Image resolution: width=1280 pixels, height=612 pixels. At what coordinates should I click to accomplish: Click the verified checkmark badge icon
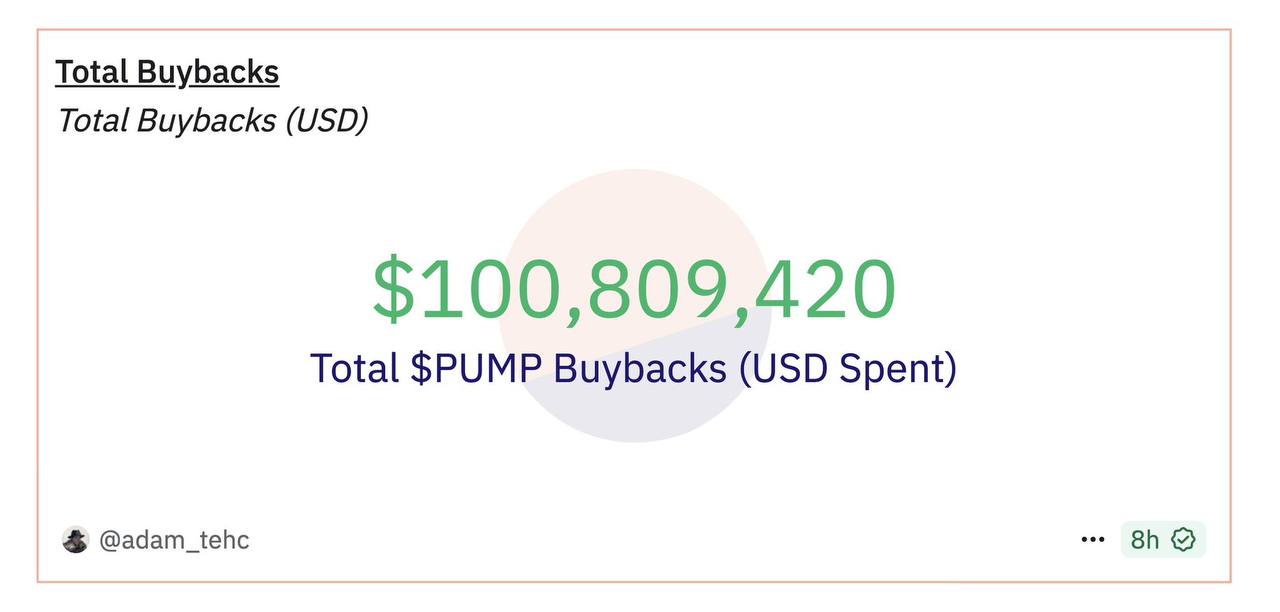(1183, 540)
